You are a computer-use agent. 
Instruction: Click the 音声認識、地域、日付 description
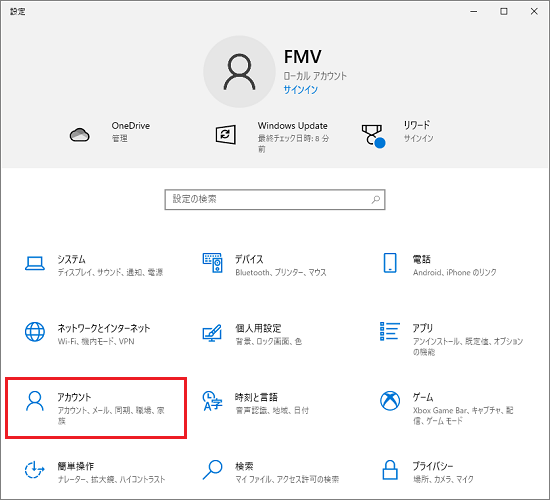(272, 410)
